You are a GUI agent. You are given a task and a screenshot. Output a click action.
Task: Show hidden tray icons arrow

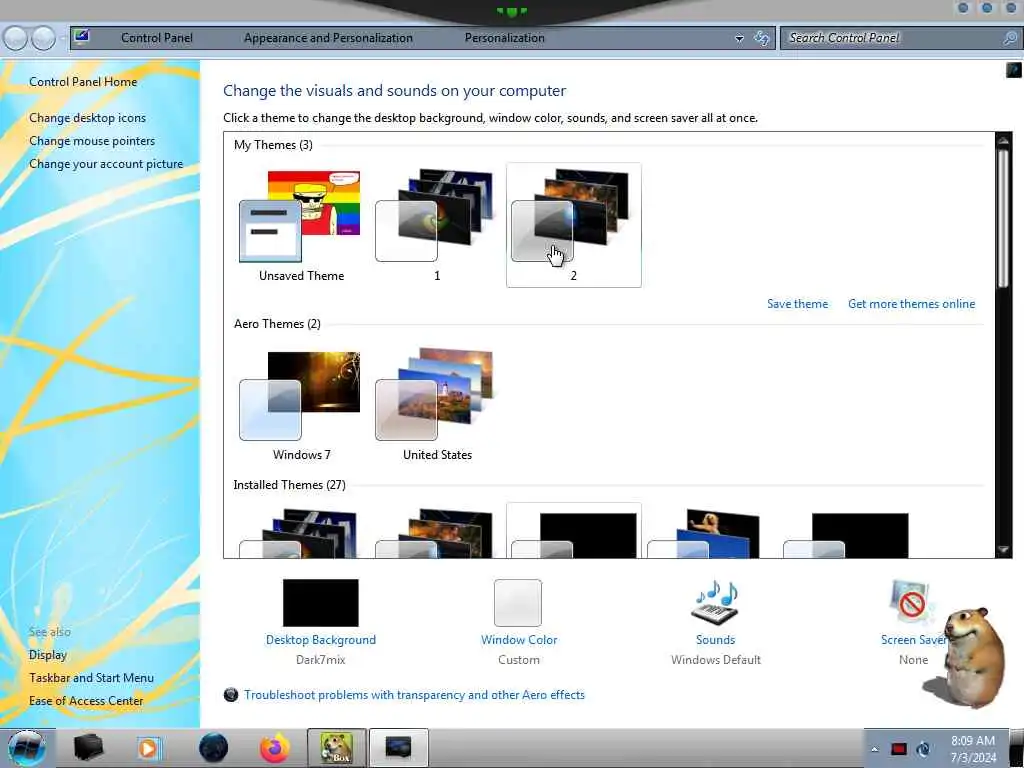coord(874,749)
